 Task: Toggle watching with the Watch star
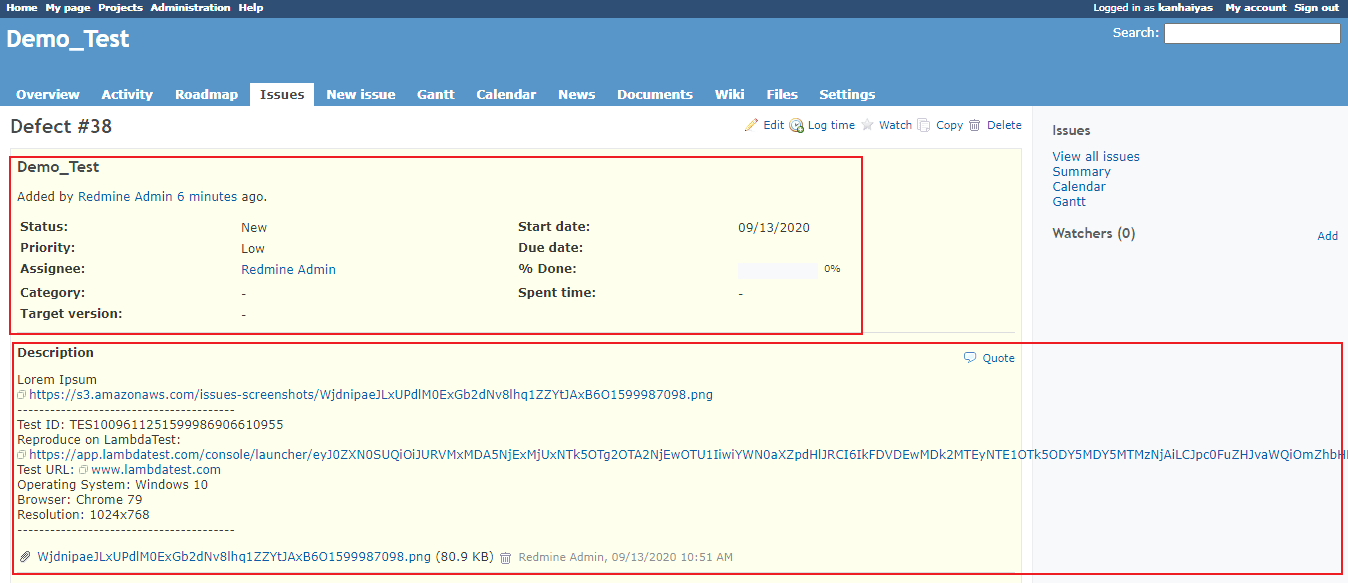867,124
